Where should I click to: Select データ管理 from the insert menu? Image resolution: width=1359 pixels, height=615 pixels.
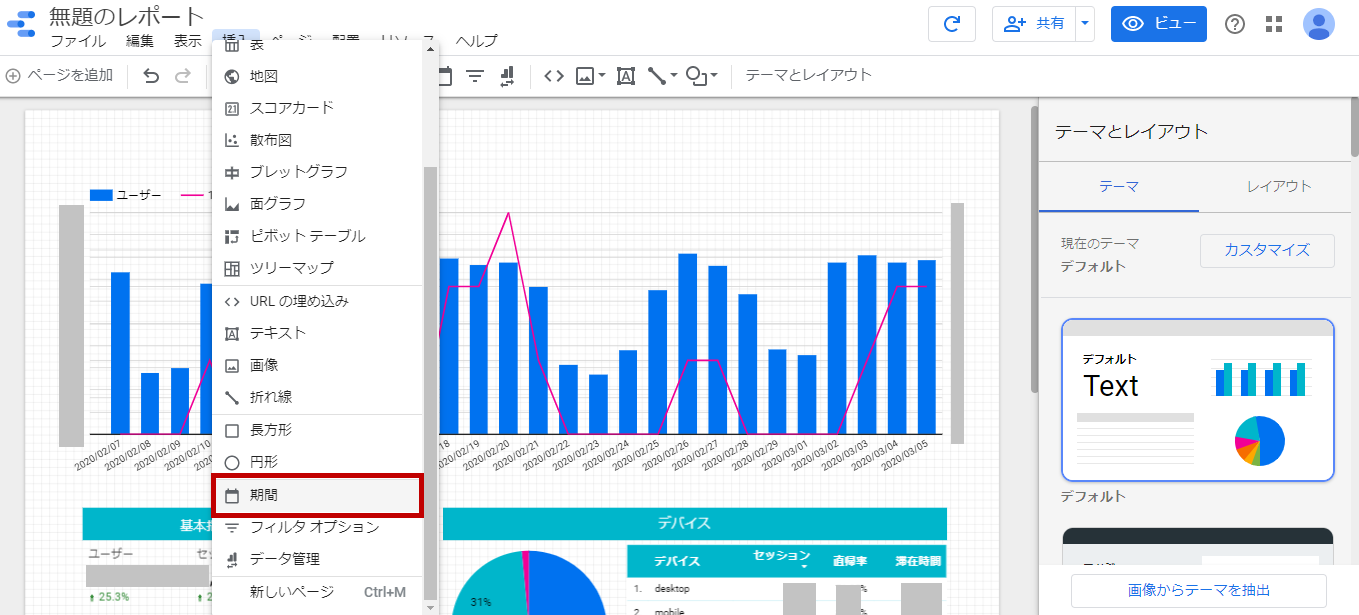tap(318, 559)
